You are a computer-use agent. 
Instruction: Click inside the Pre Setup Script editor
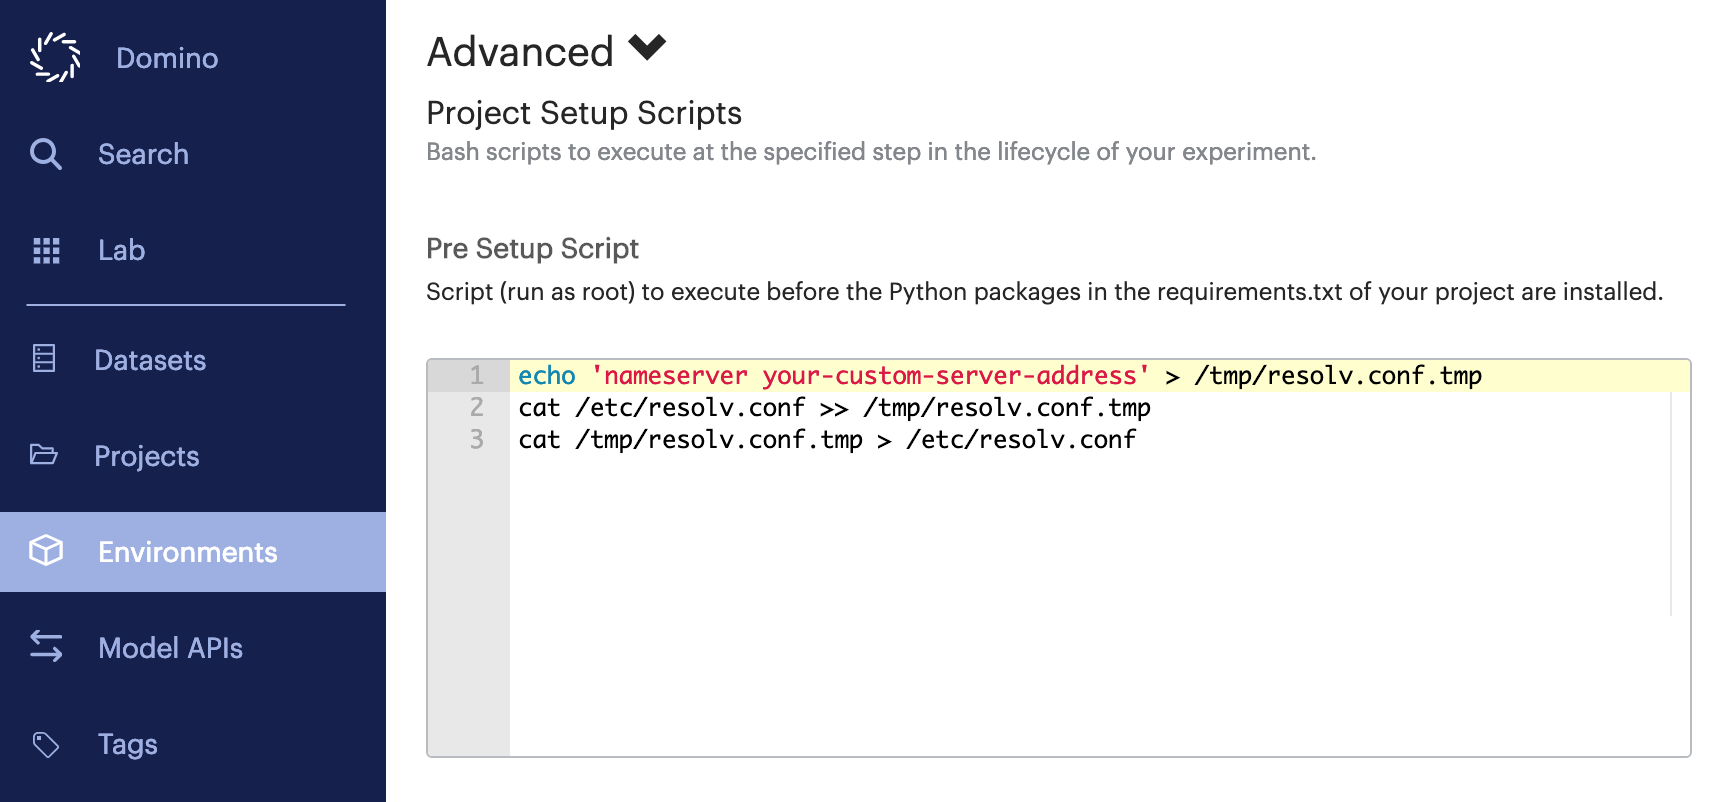[1059, 558]
